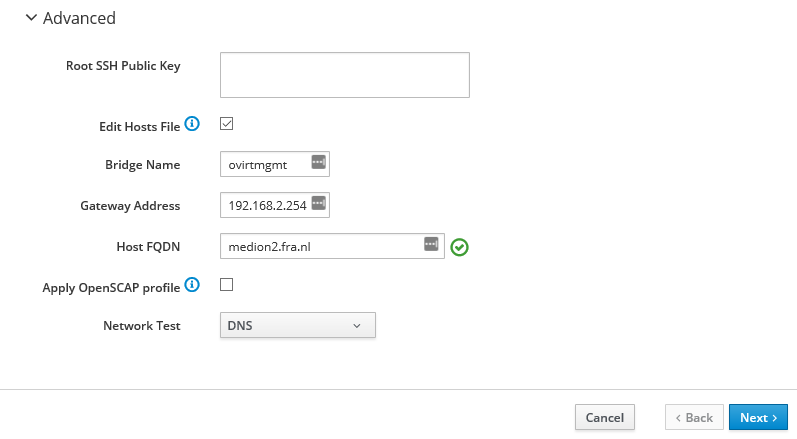Click into the Bridge Name input field
797x439 pixels.
point(265,164)
